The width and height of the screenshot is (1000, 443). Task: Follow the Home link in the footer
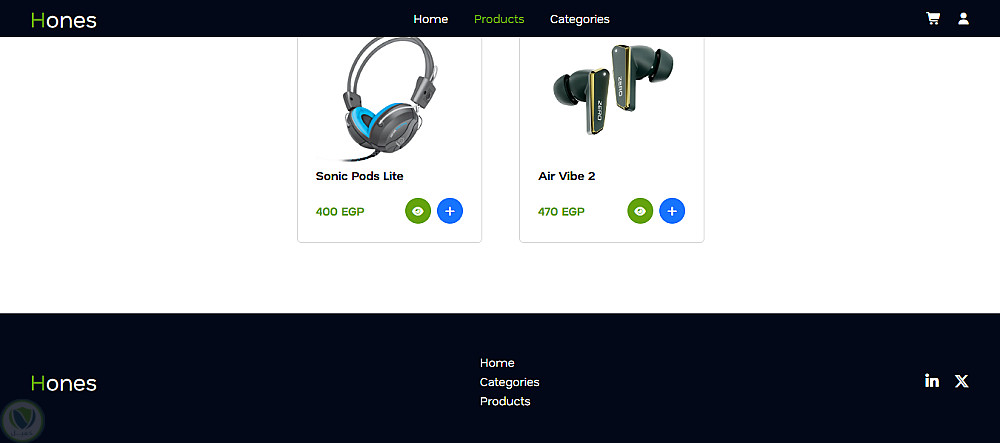[497, 363]
